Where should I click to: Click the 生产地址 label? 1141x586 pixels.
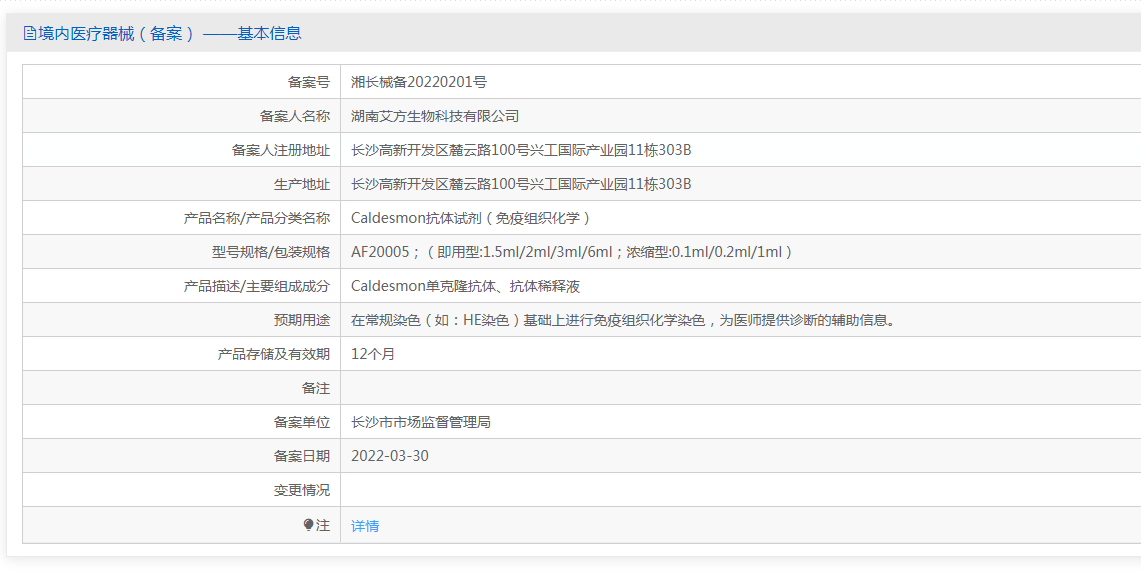coord(302,184)
